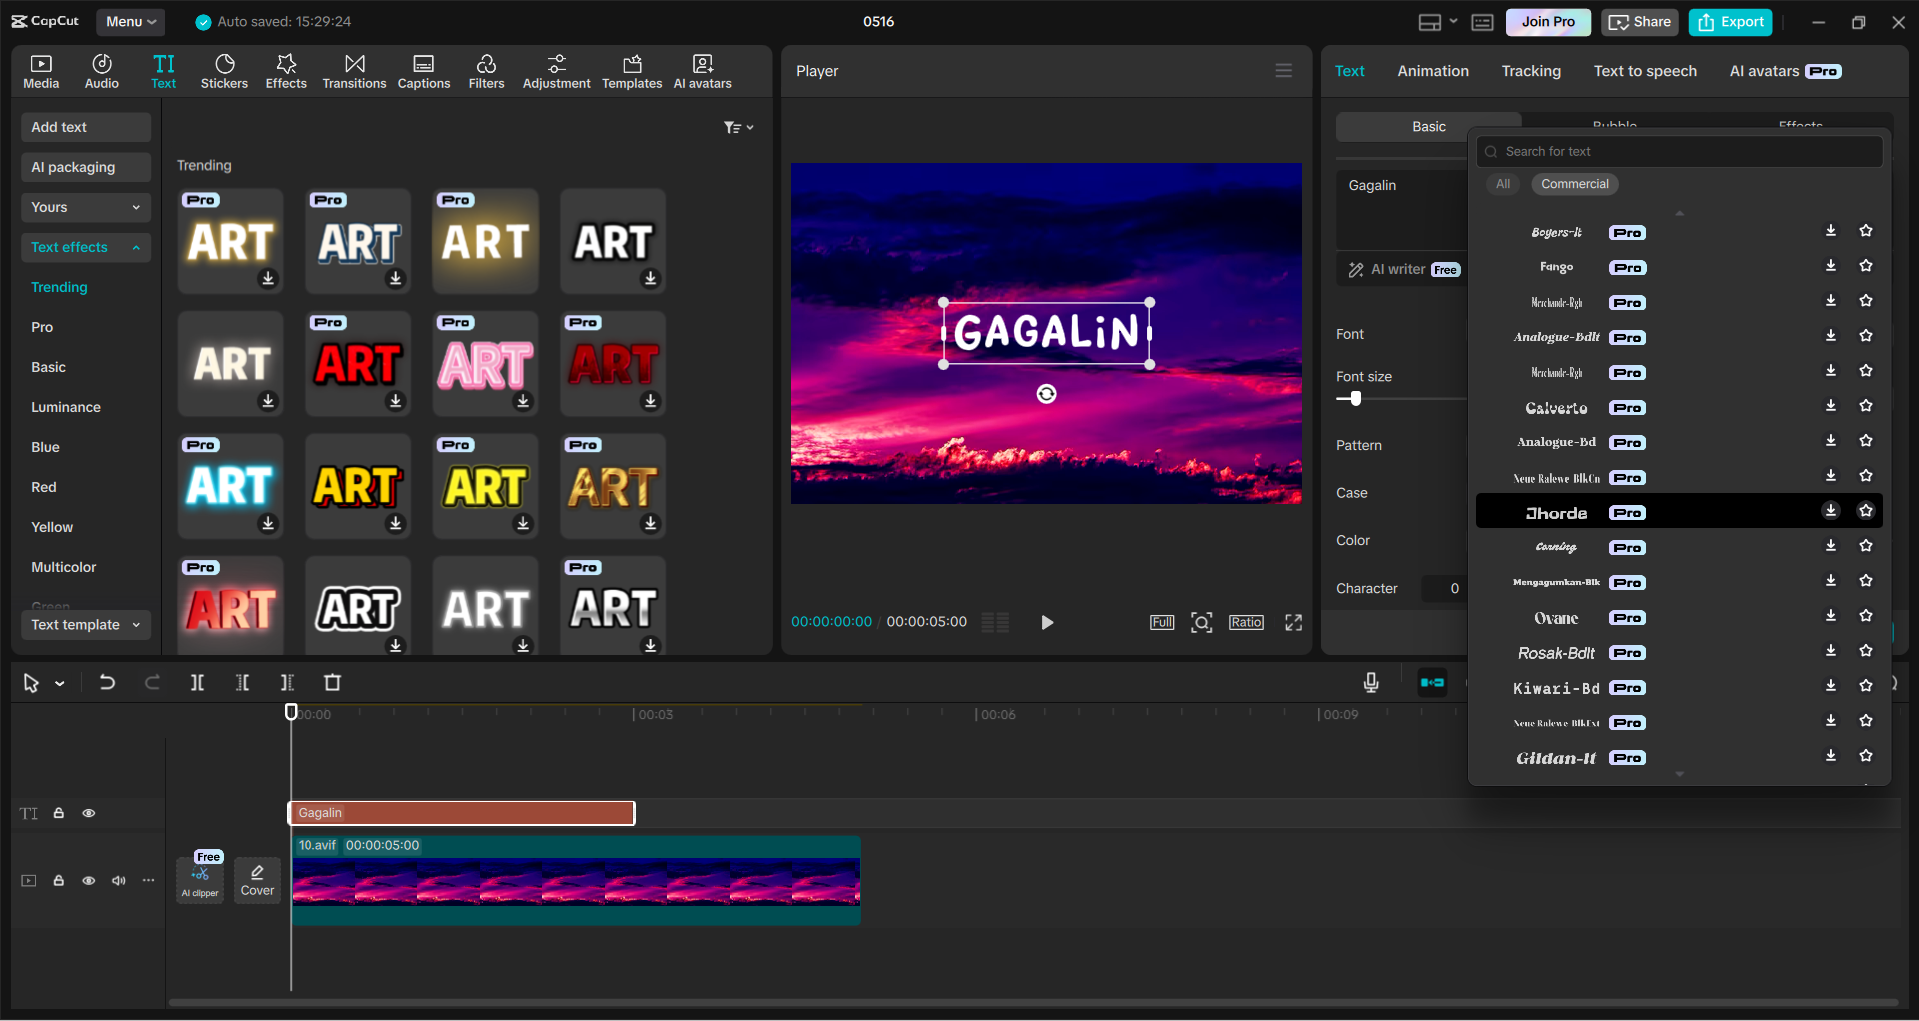1919x1021 pixels.
Task: Open the Stickers panel
Action: click(224, 70)
